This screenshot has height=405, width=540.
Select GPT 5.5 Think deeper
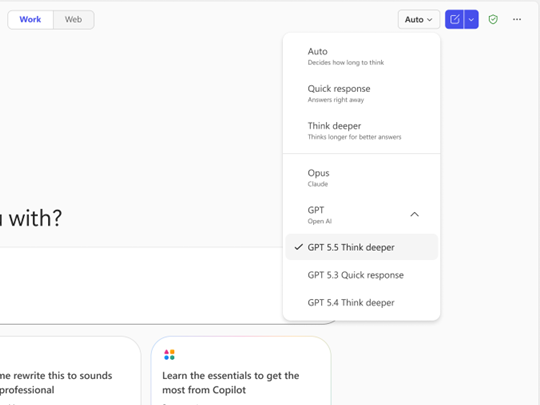(361, 247)
